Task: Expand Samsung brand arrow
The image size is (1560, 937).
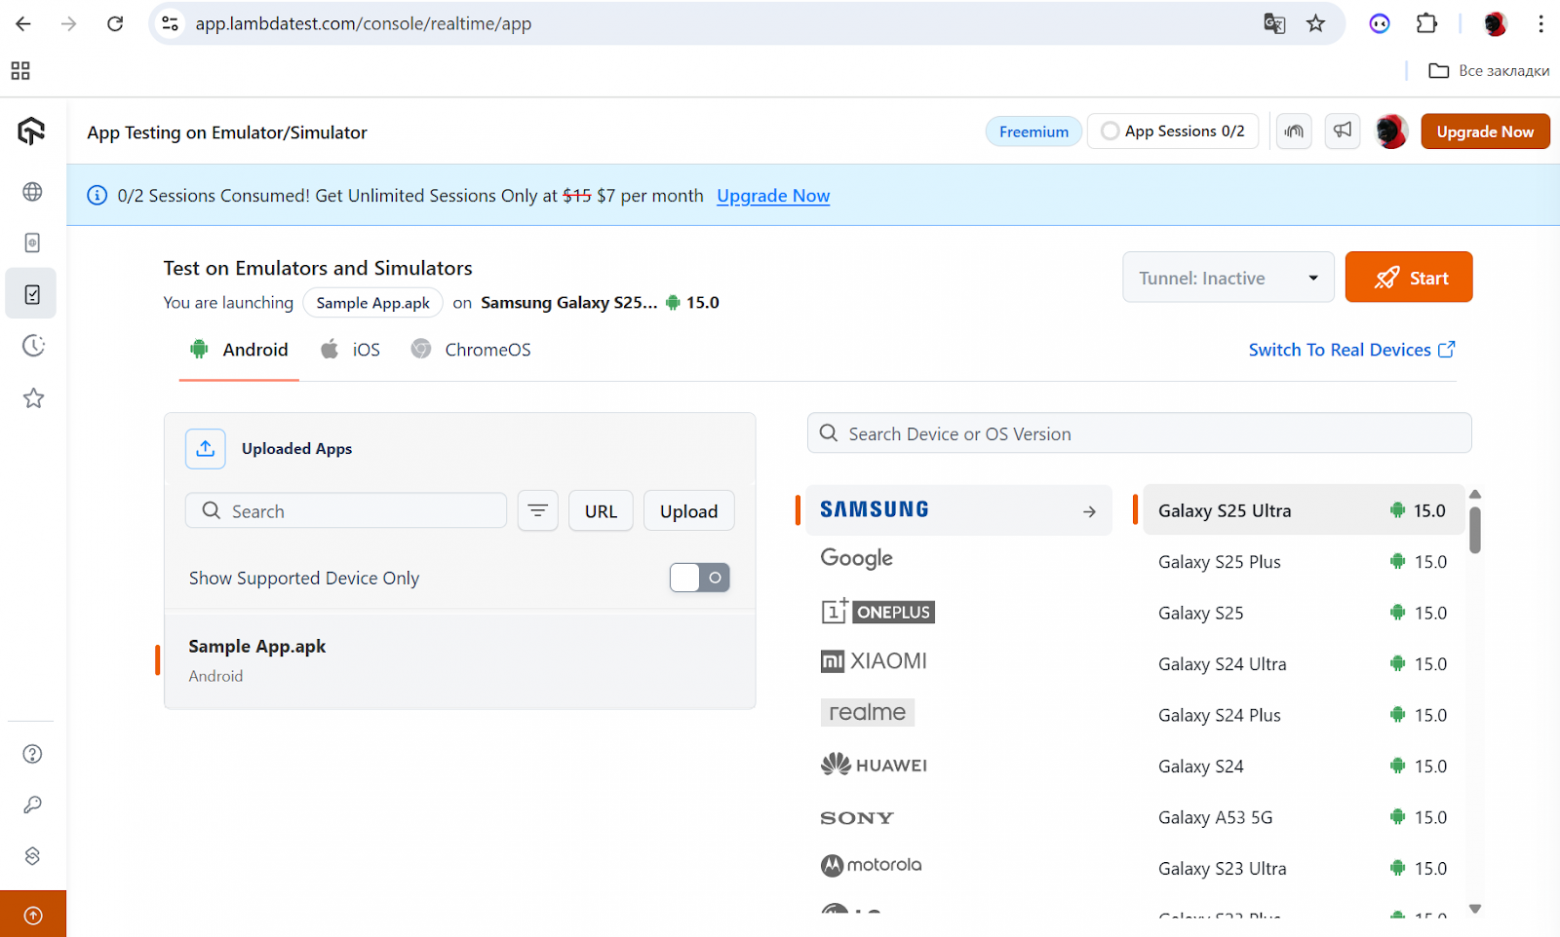Action: click(x=1089, y=511)
